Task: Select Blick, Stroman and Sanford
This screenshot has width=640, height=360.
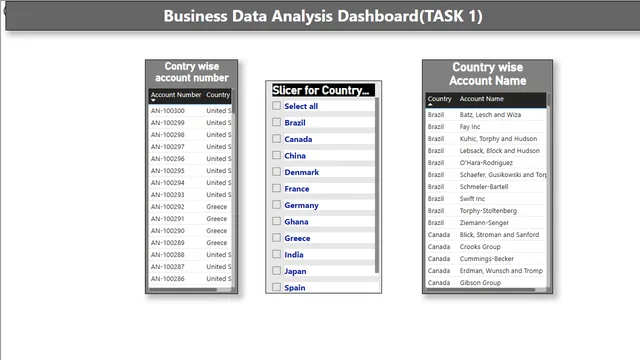Action: click(499, 235)
